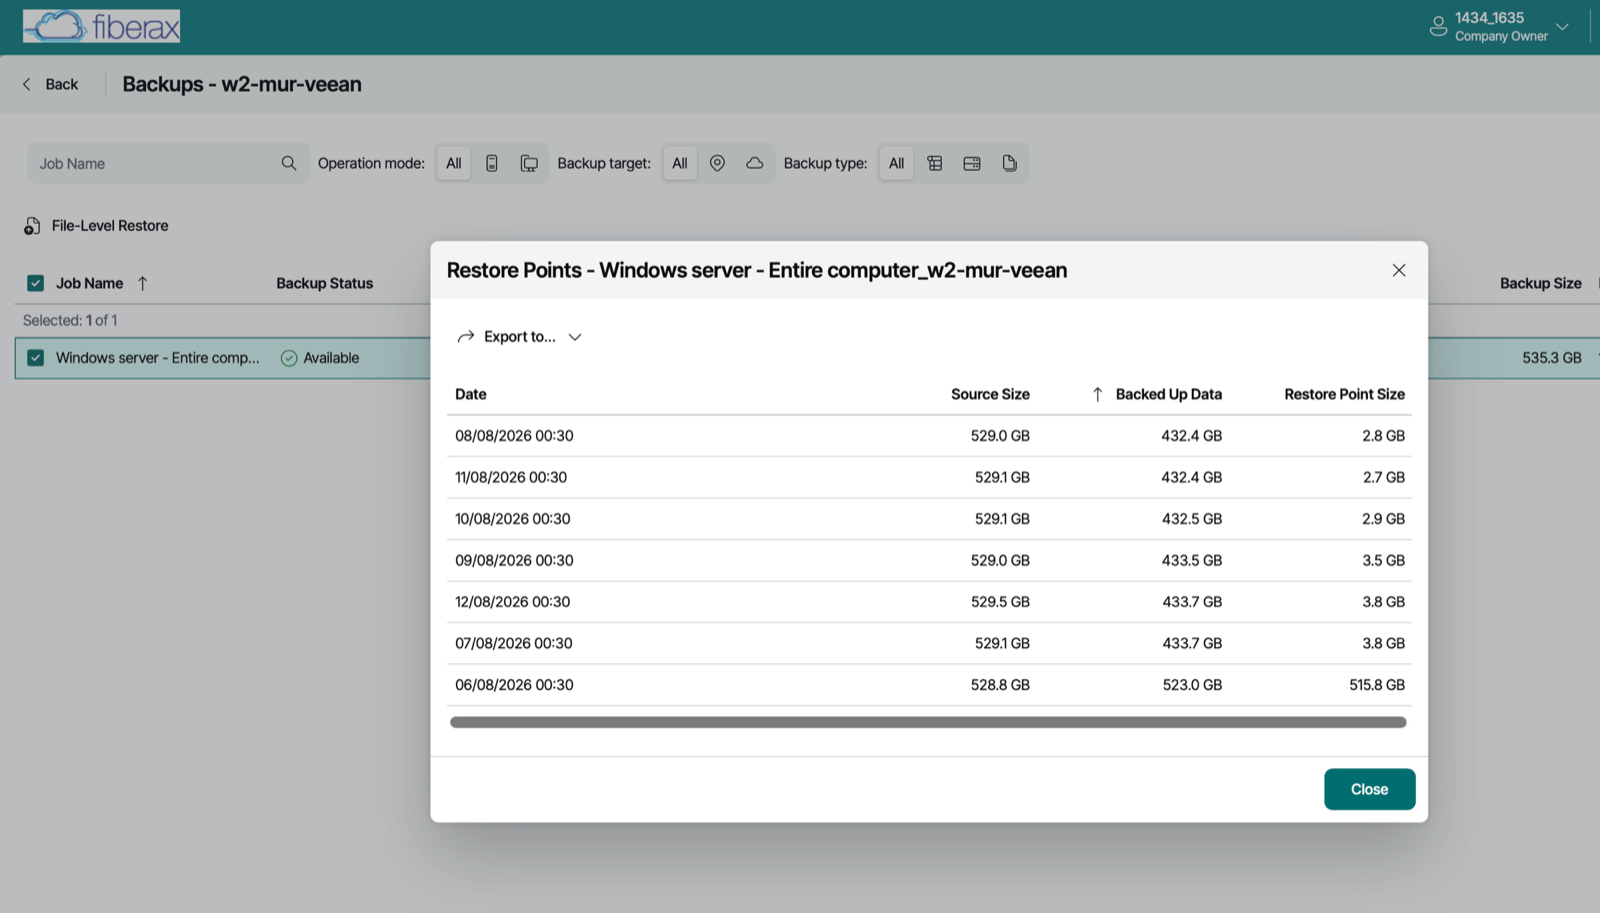Sort by Backed Up Data column header
Screen dimensions: 1600x913
[x=1168, y=394]
